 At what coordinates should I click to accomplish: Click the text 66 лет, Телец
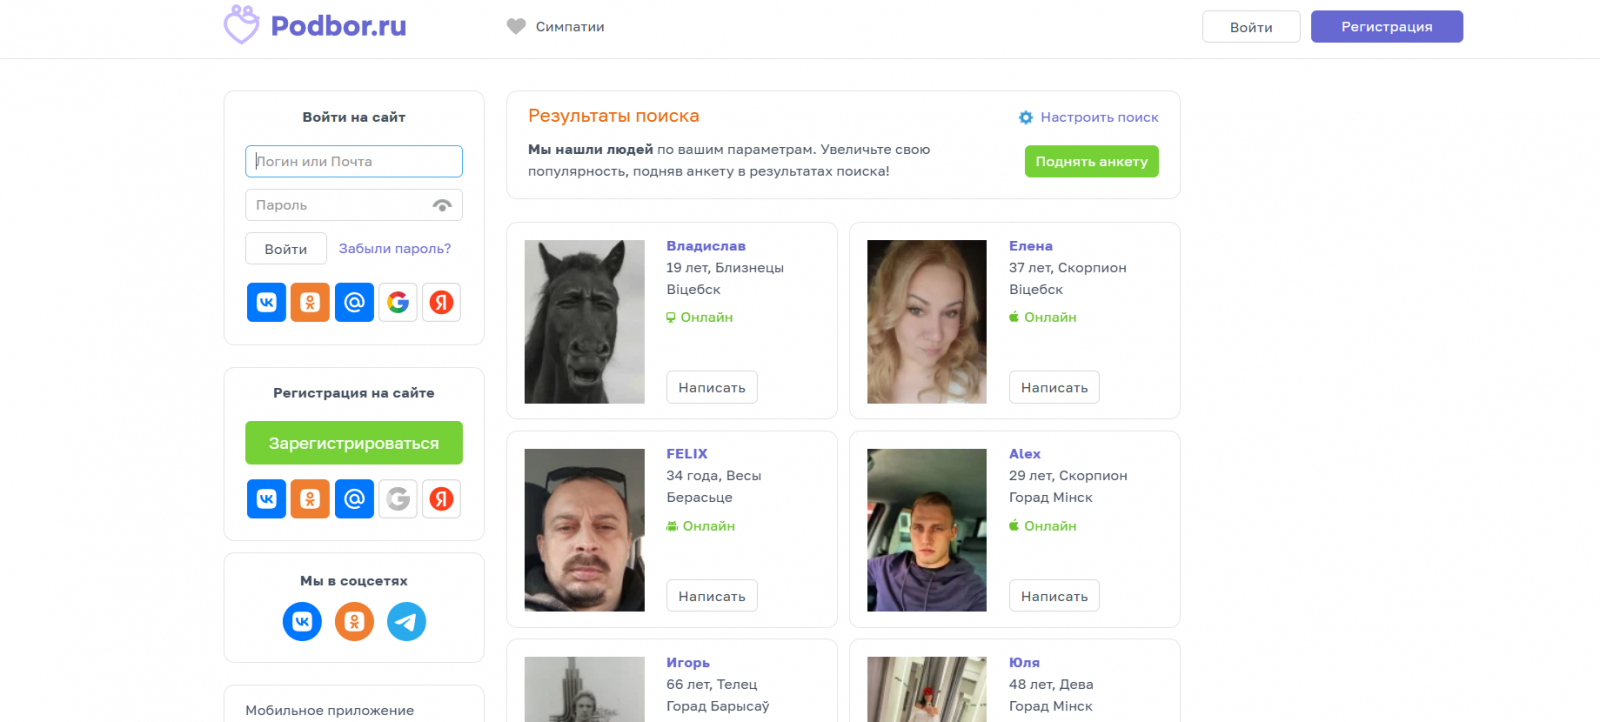coord(712,685)
